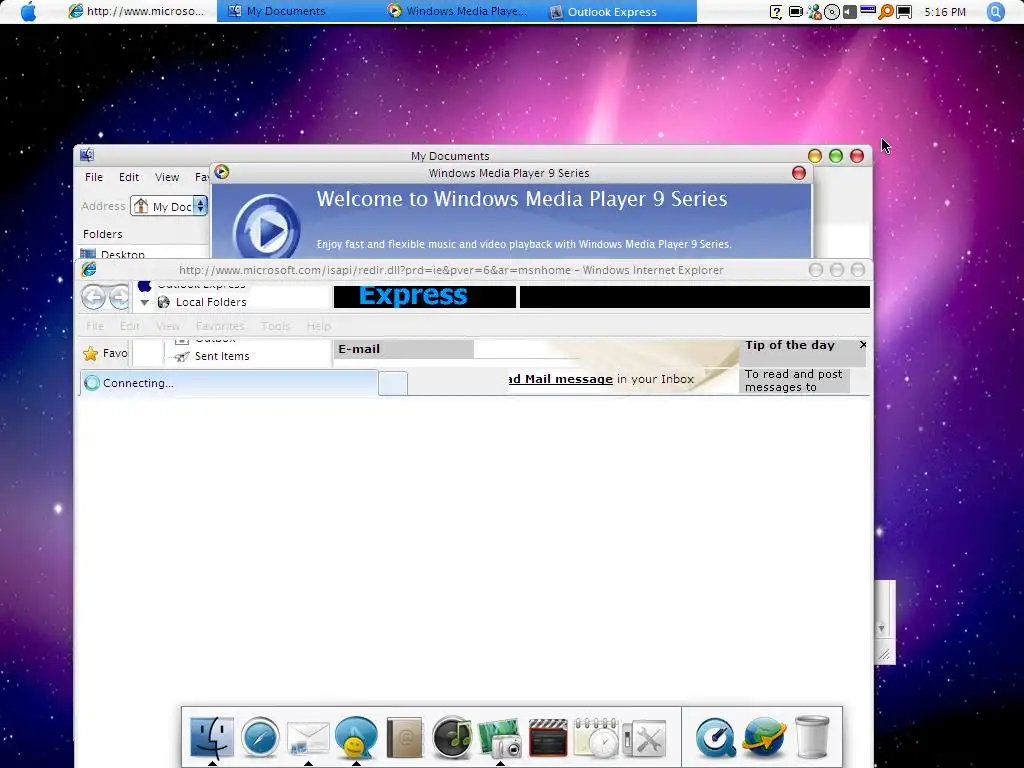Click the Windows Media Player title bar icon

(221, 172)
